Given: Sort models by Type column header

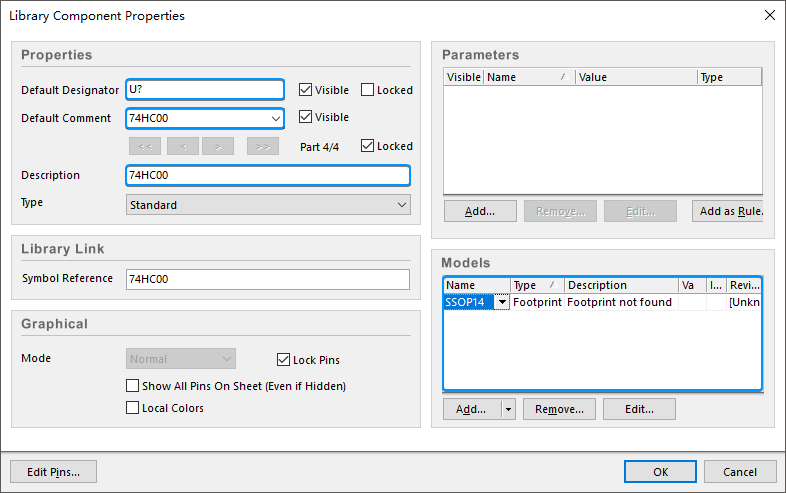Looking at the screenshot, I should coord(537,285).
